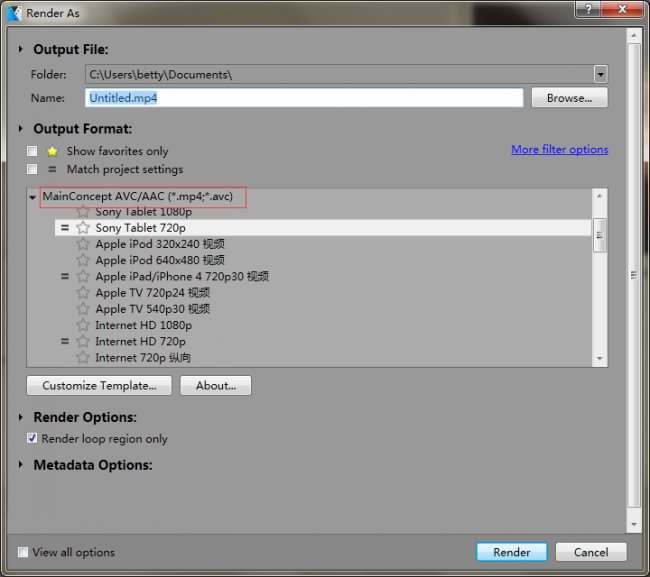Select Sony Tablet 1080p template

(143, 212)
